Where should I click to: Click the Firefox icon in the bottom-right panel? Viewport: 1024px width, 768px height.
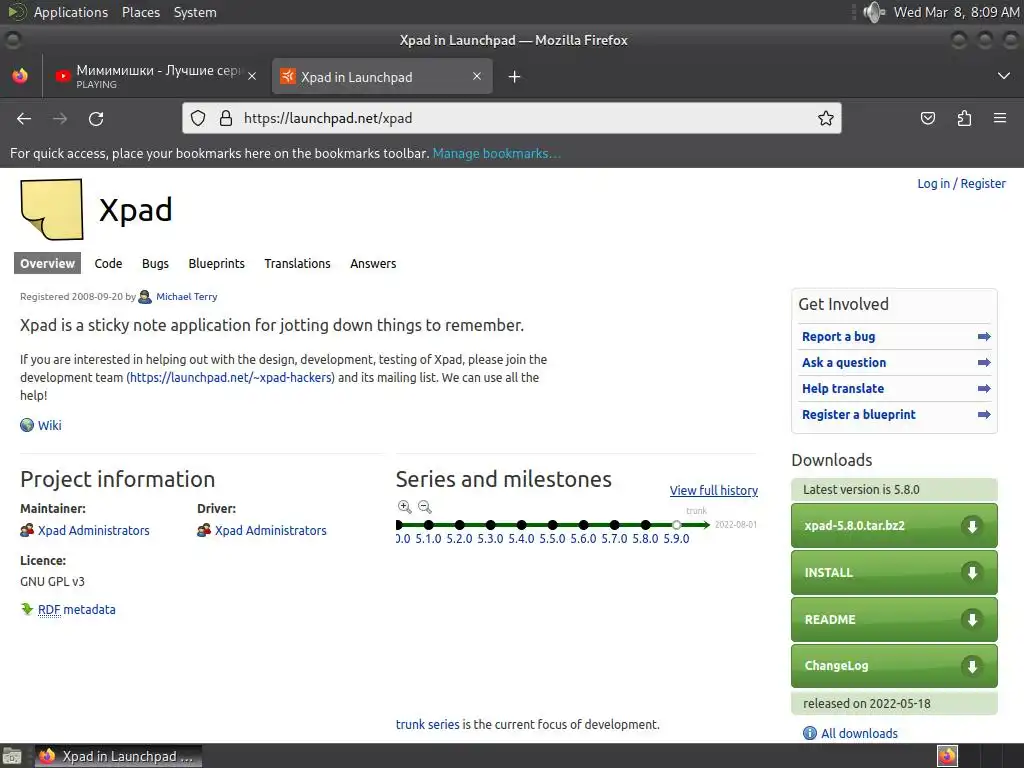[x=947, y=756]
